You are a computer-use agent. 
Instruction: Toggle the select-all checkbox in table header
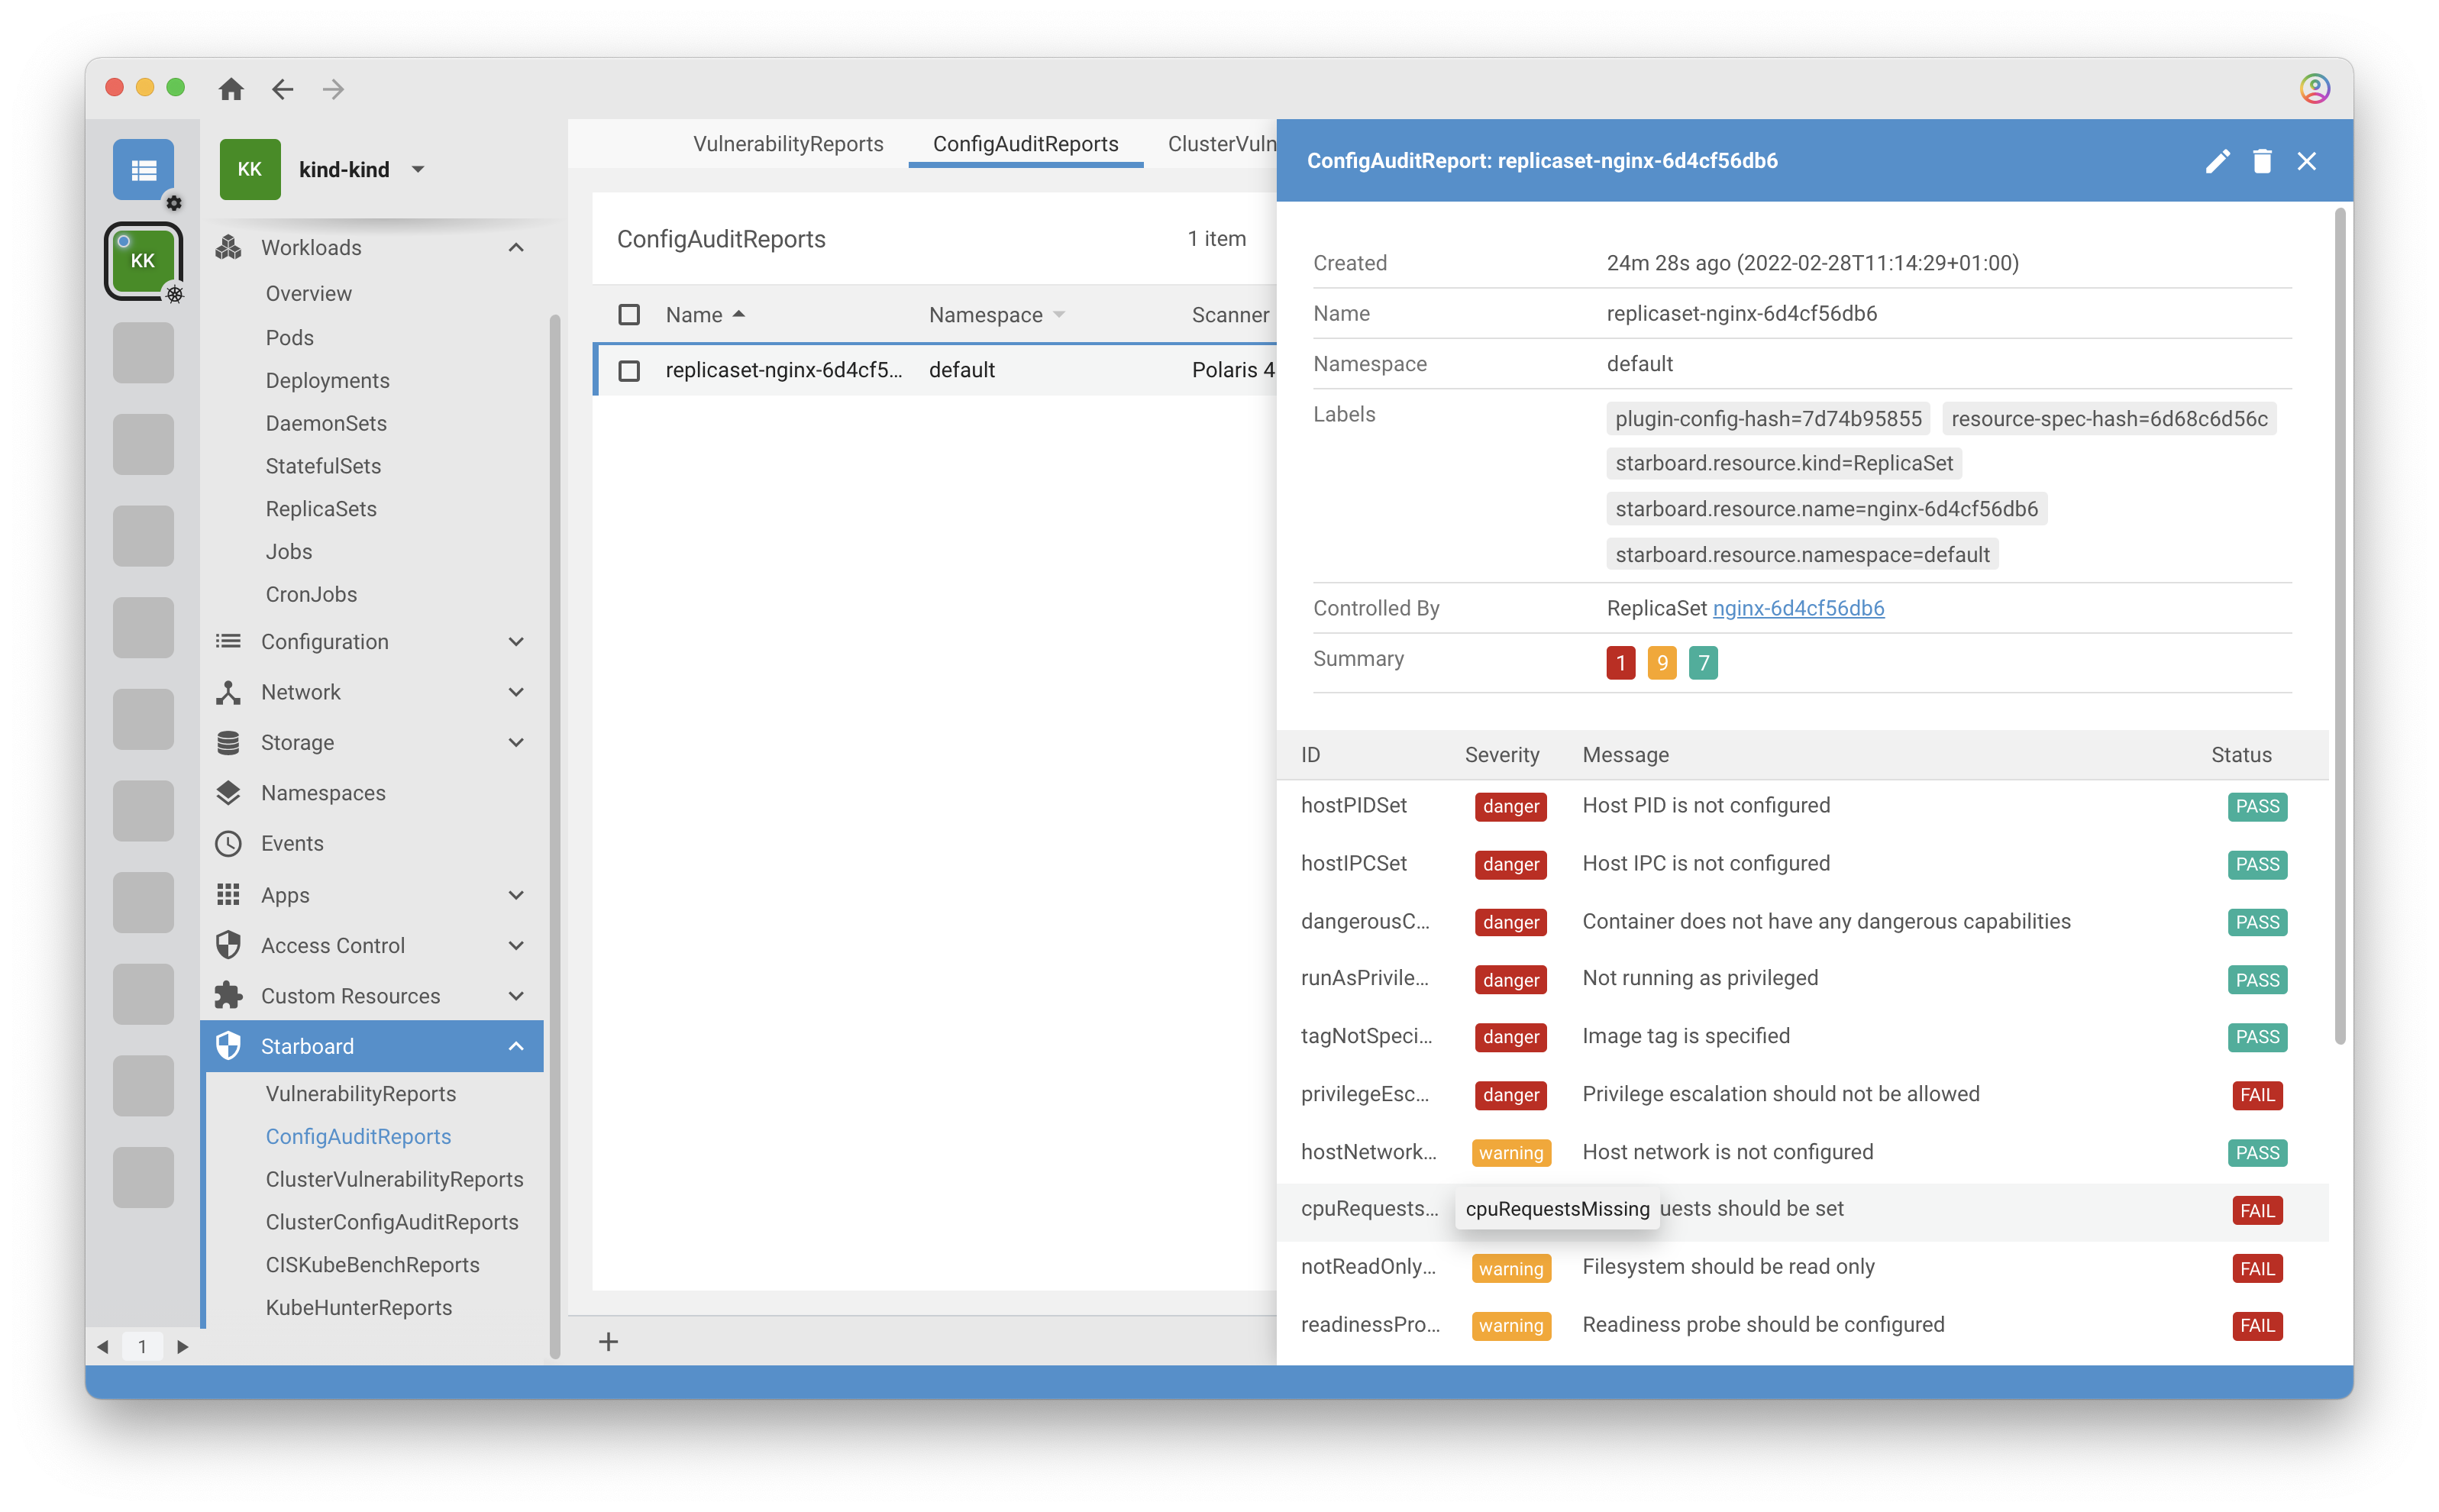(629, 315)
